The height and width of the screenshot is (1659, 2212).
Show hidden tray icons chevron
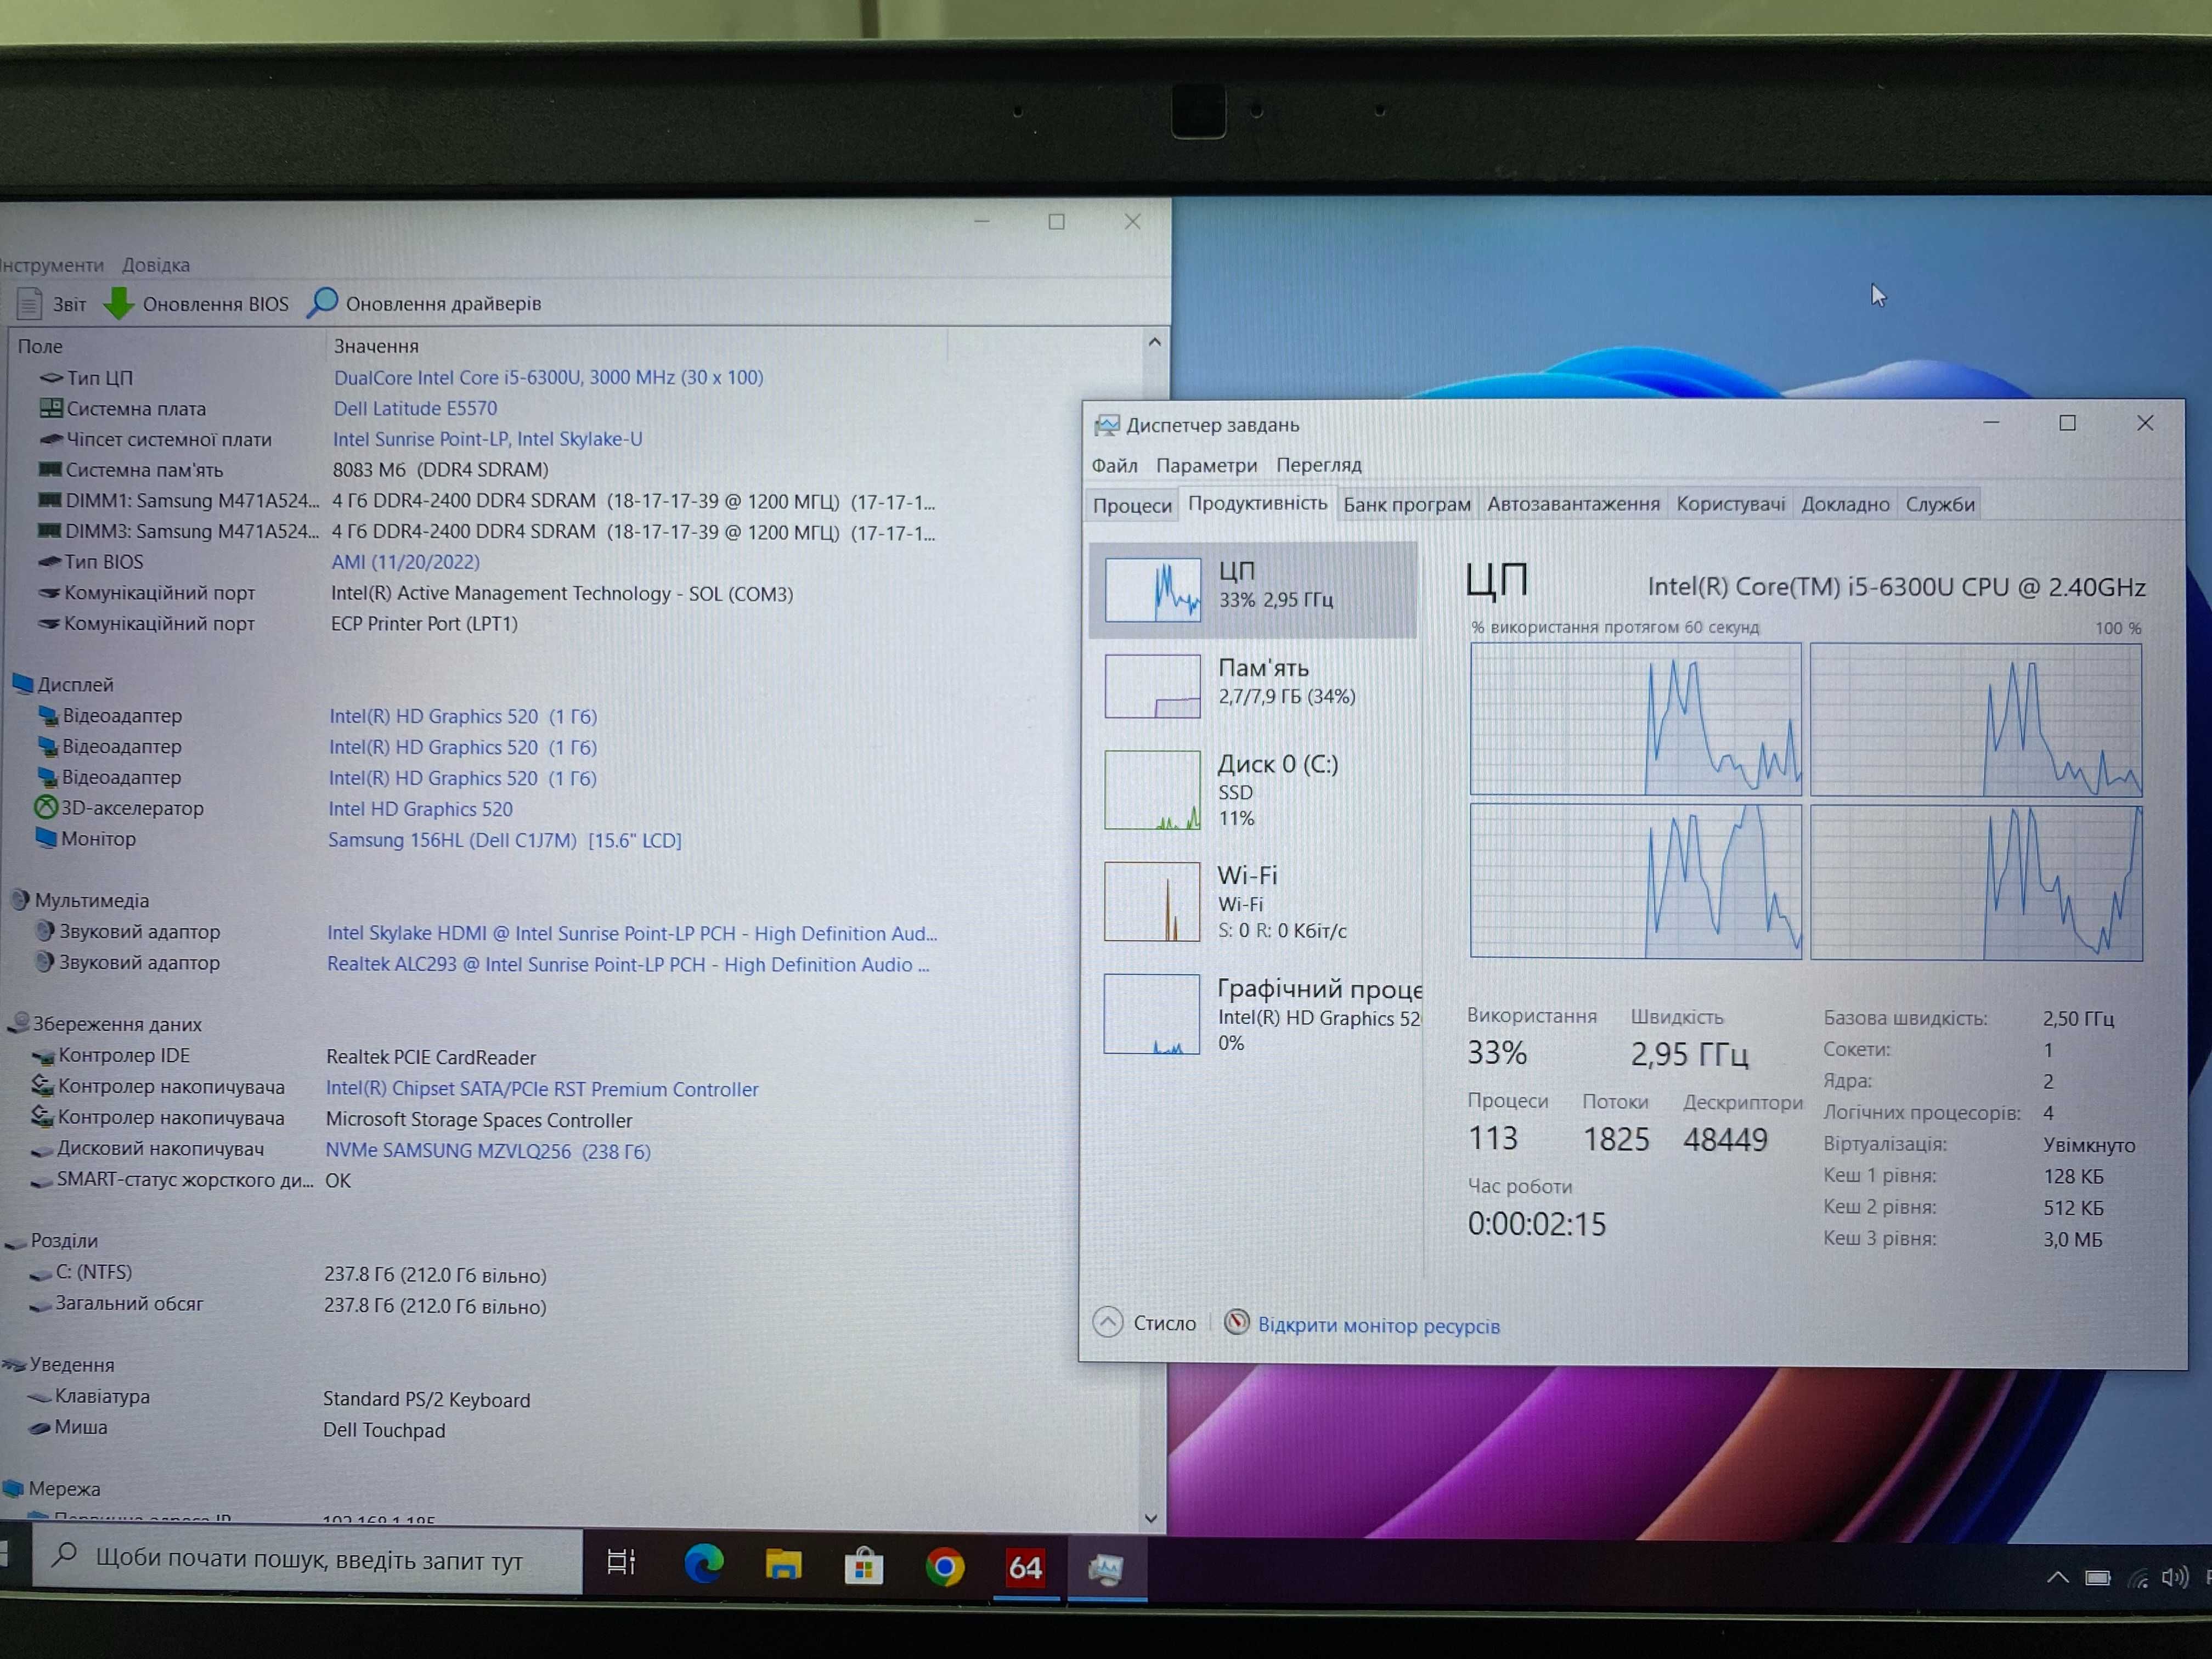tap(2057, 1578)
